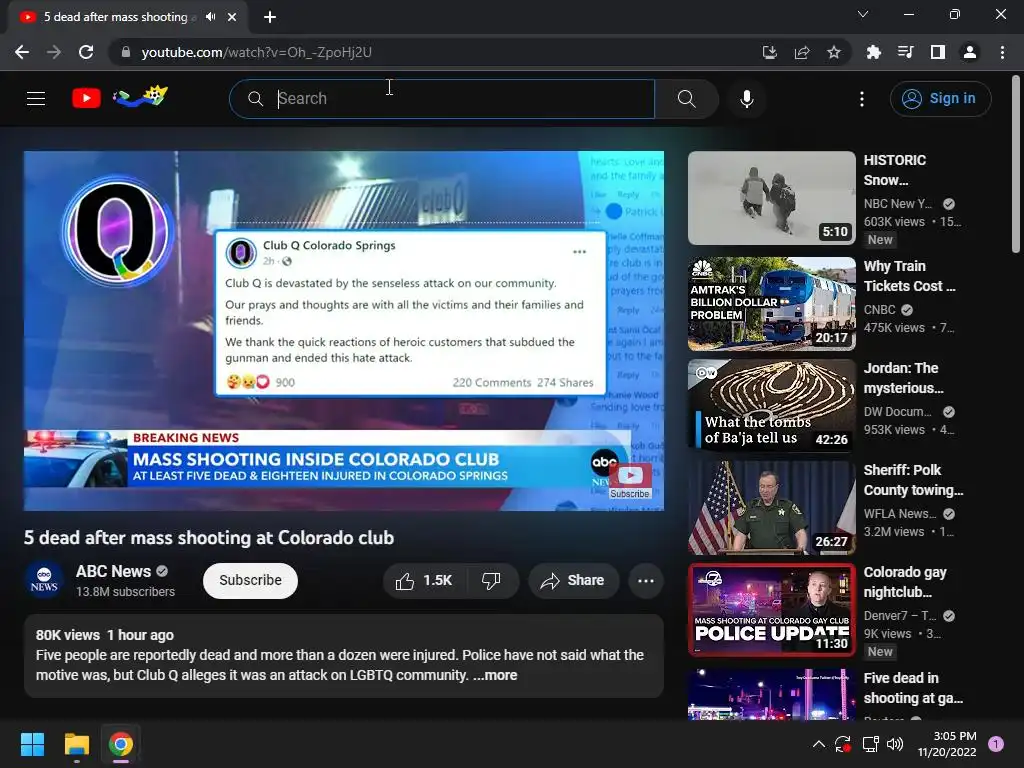Open notification badge in taskbar
Screen dimensions: 1024x768
(996, 744)
